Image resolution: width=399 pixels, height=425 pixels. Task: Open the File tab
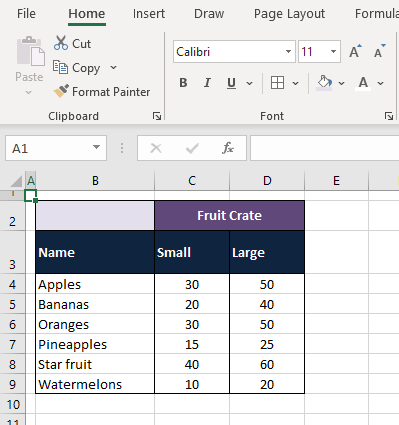click(26, 14)
